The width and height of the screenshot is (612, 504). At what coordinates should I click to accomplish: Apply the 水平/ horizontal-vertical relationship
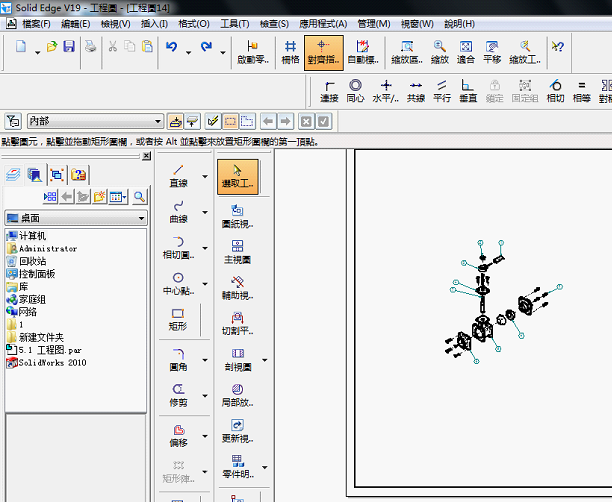pyautogui.click(x=386, y=91)
